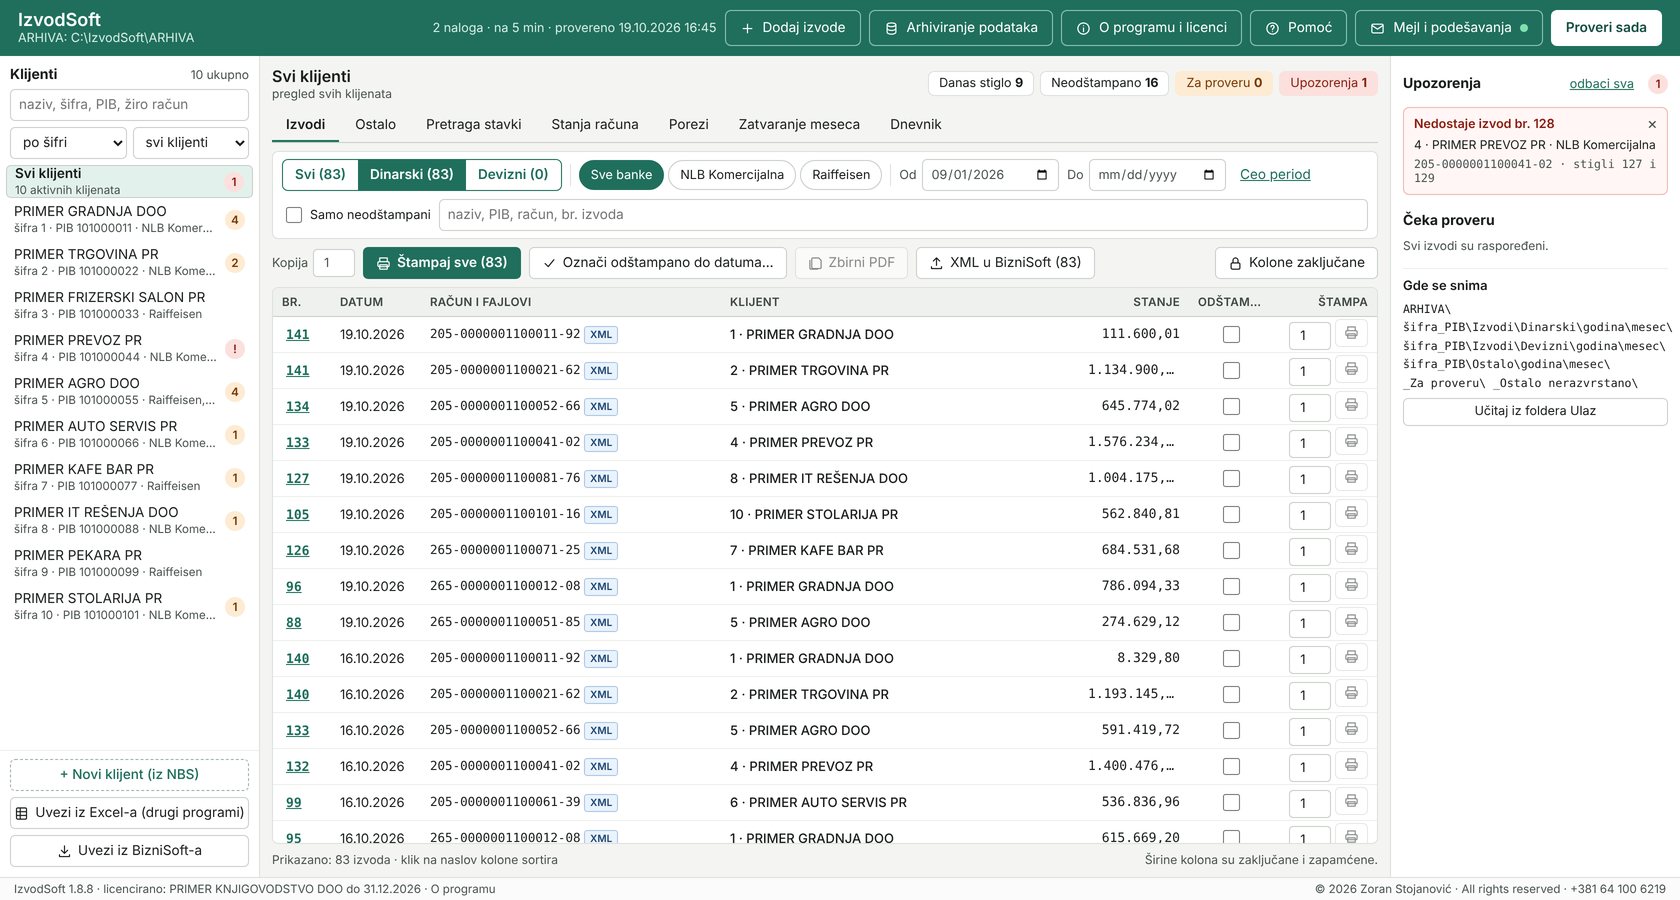1680x900 pixels.
Task: Check printed box for PRIMER KAFE BAR PR row
Action: [x=1231, y=551]
